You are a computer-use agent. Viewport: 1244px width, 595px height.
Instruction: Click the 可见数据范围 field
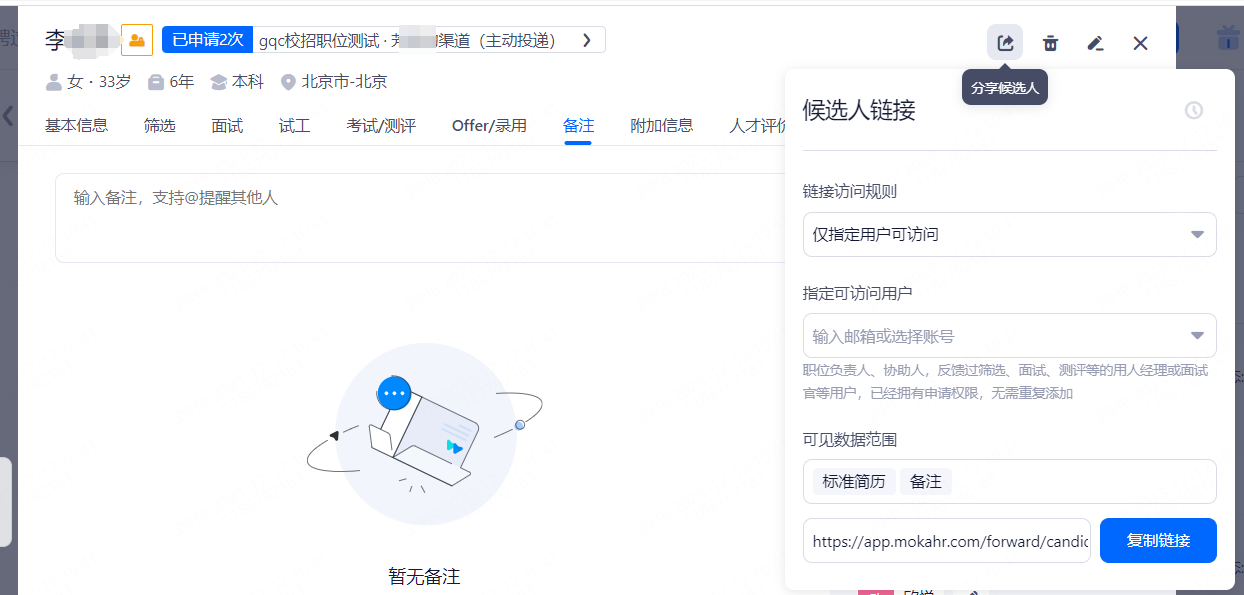pyautogui.click(x=1009, y=481)
